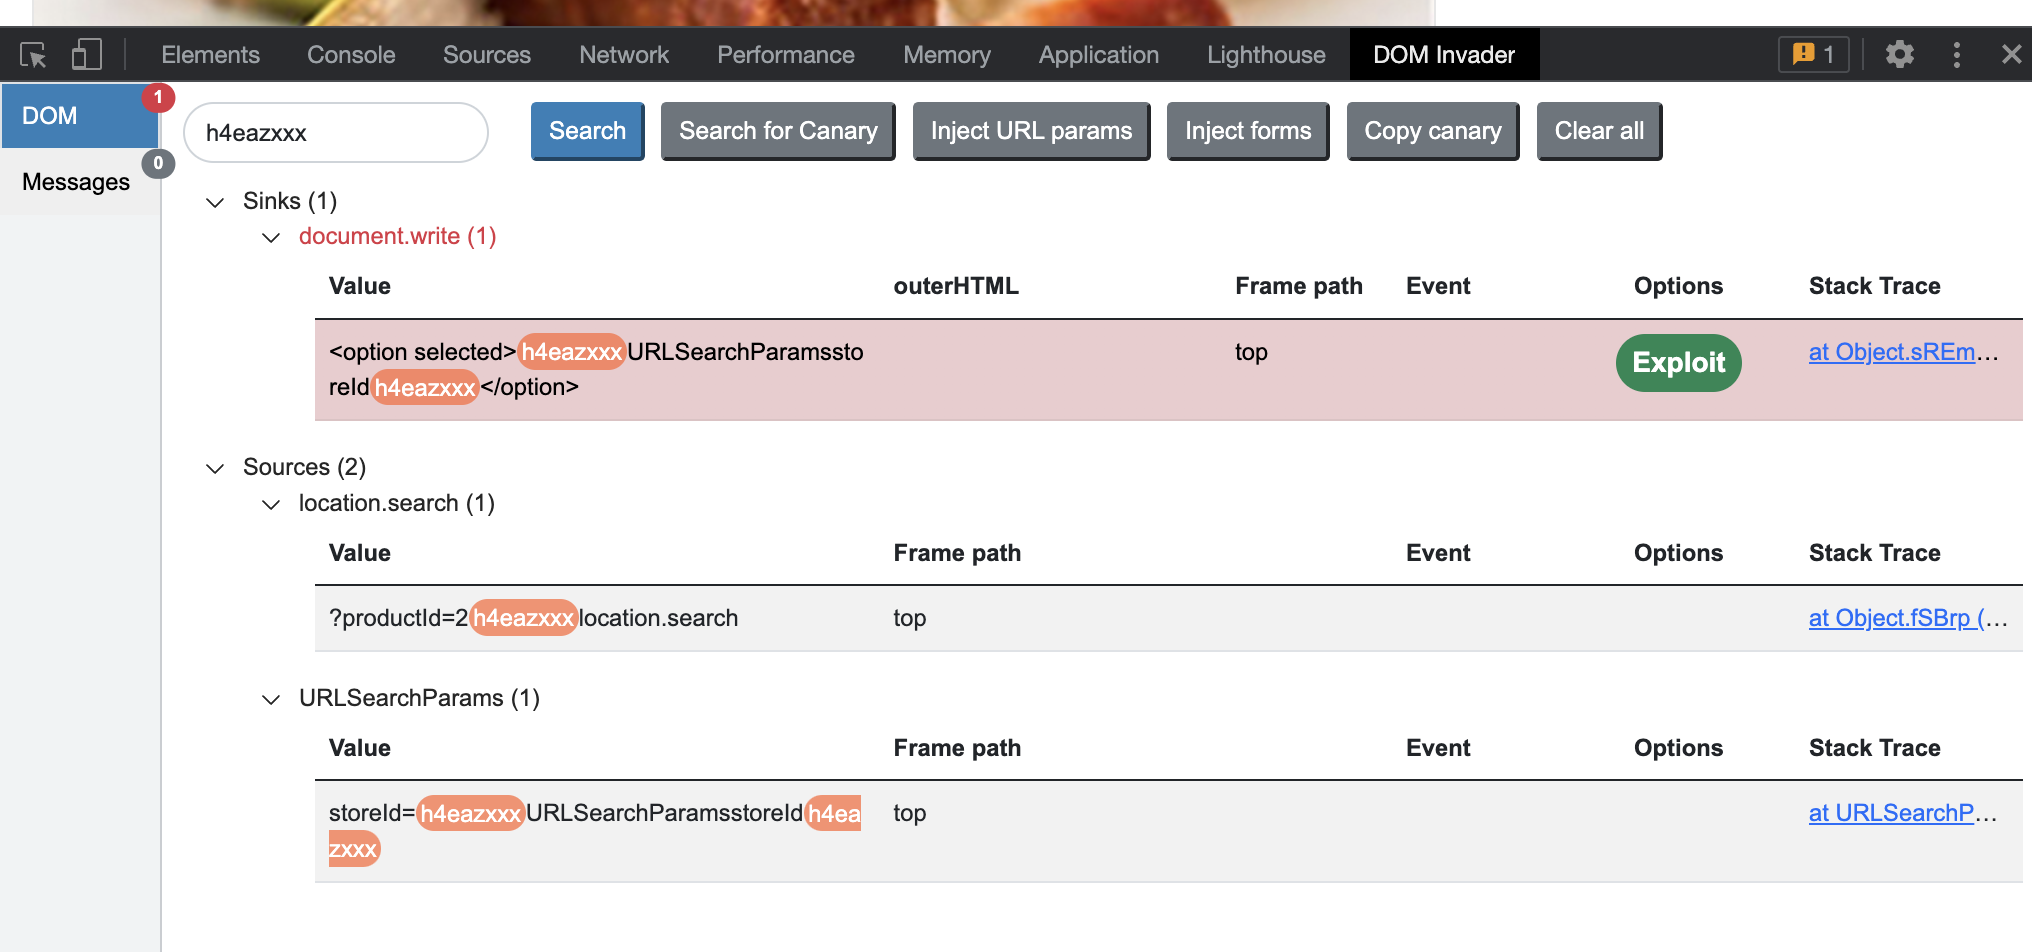
Task: Collapse the URLSearchParams source group
Action: [271, 699]
